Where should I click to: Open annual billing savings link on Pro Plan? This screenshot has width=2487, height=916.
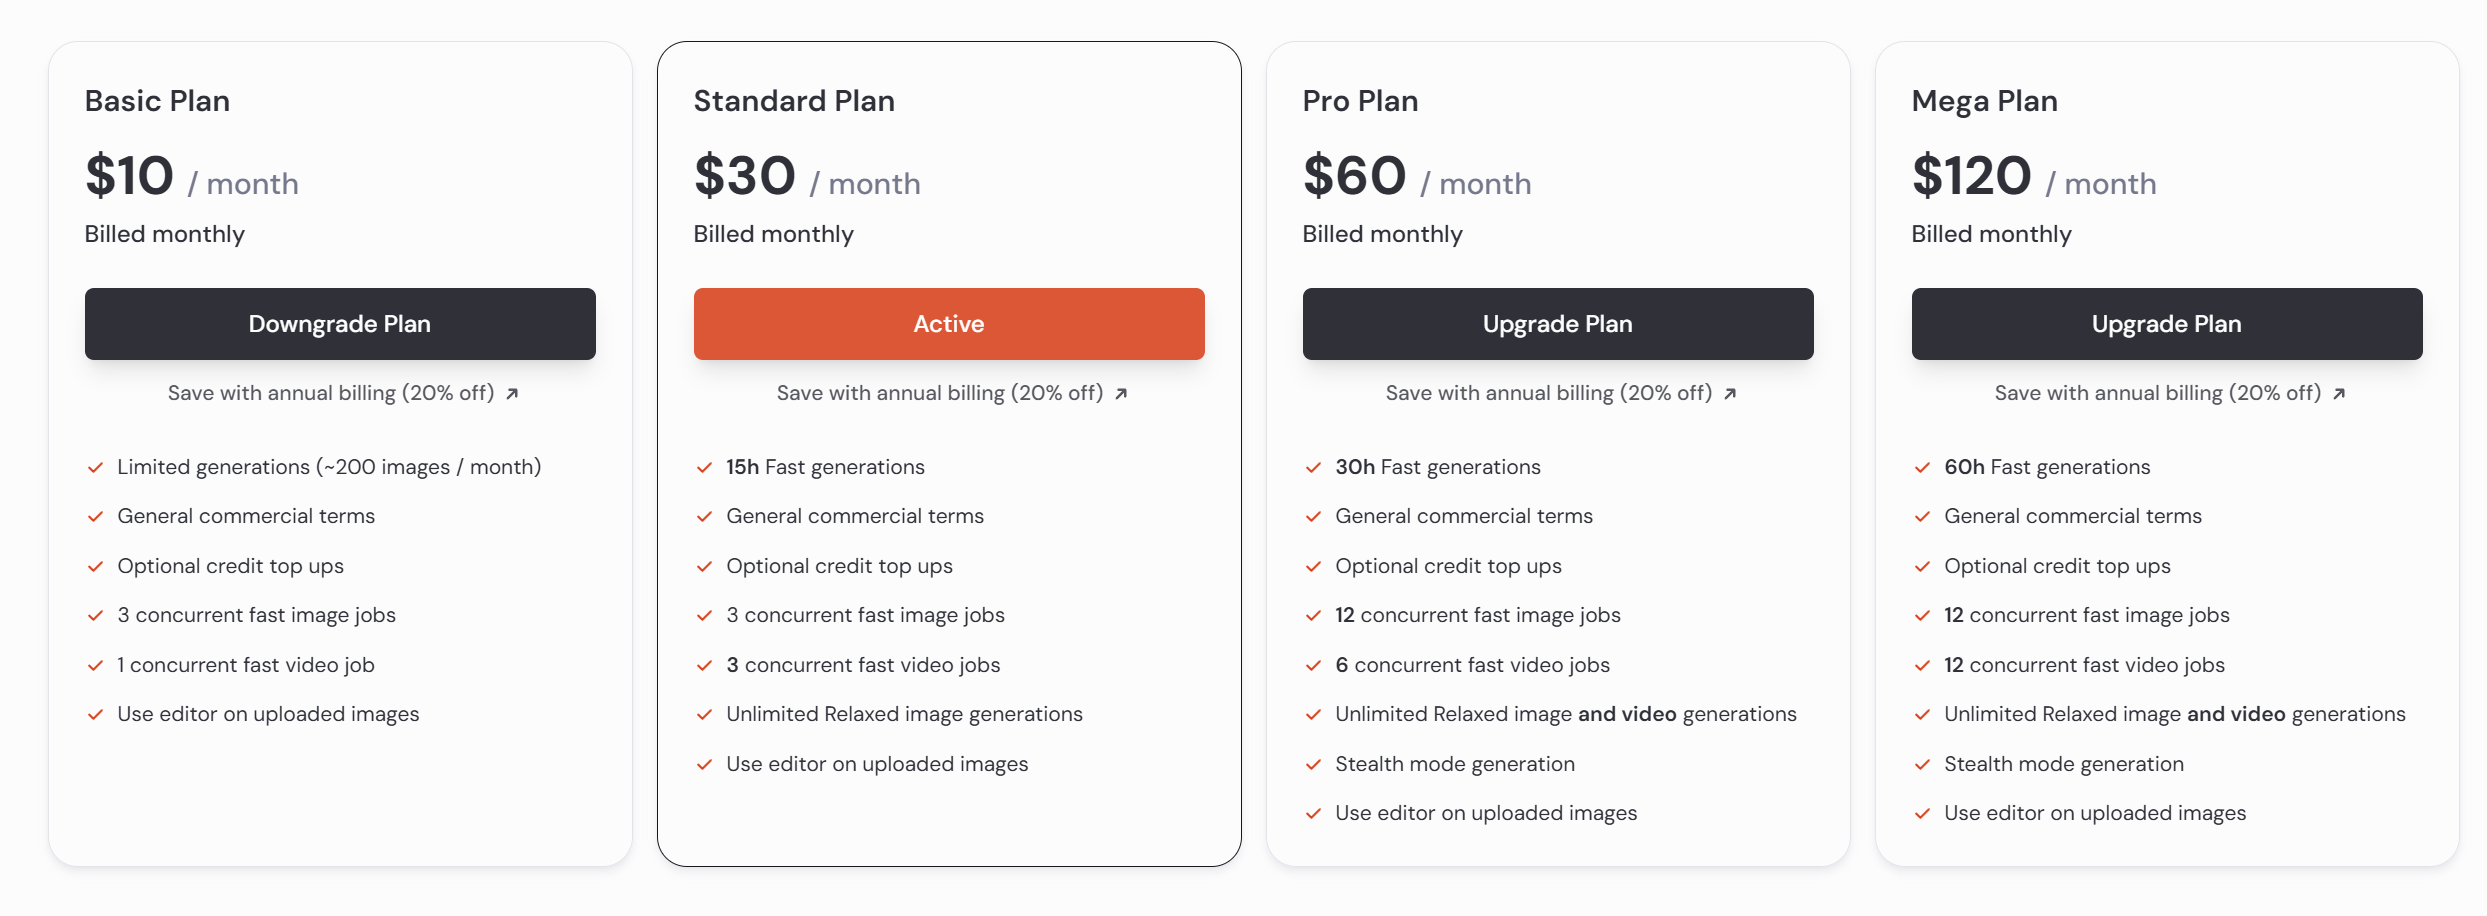click(1561, 393)
